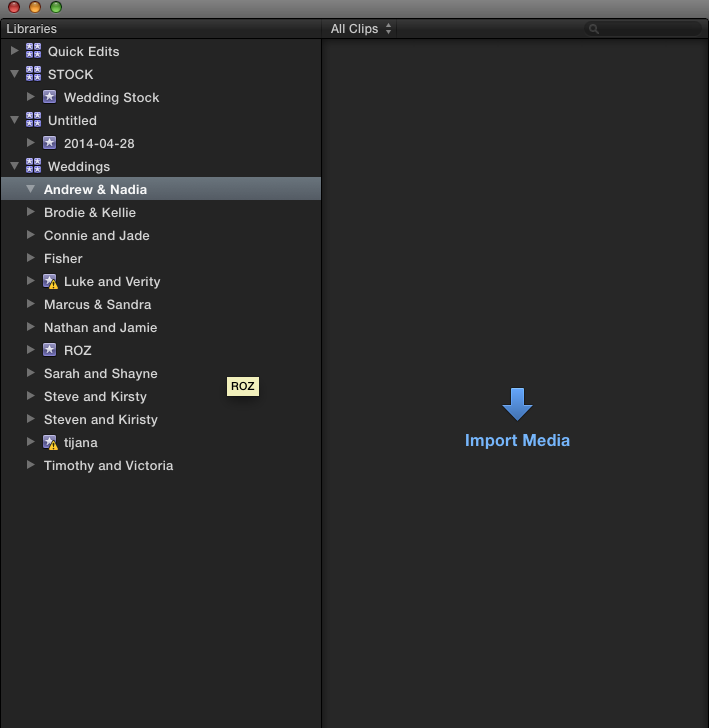This screenshot has height=728, width=709.
Task: Click the STOCK library icon
Action: tap(33, 74)
